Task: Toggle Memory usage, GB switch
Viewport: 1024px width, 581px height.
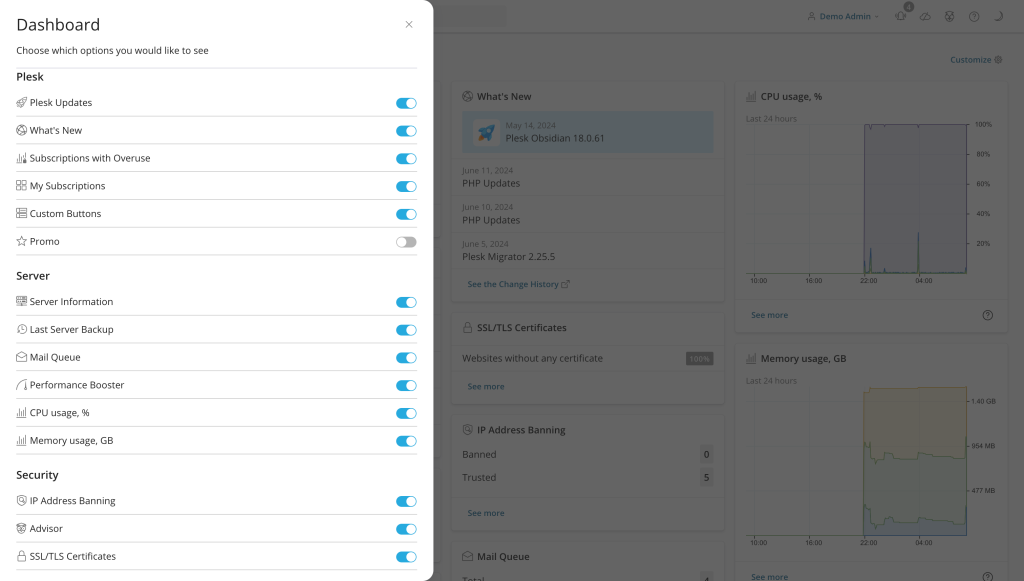Action: coord(406,441)
